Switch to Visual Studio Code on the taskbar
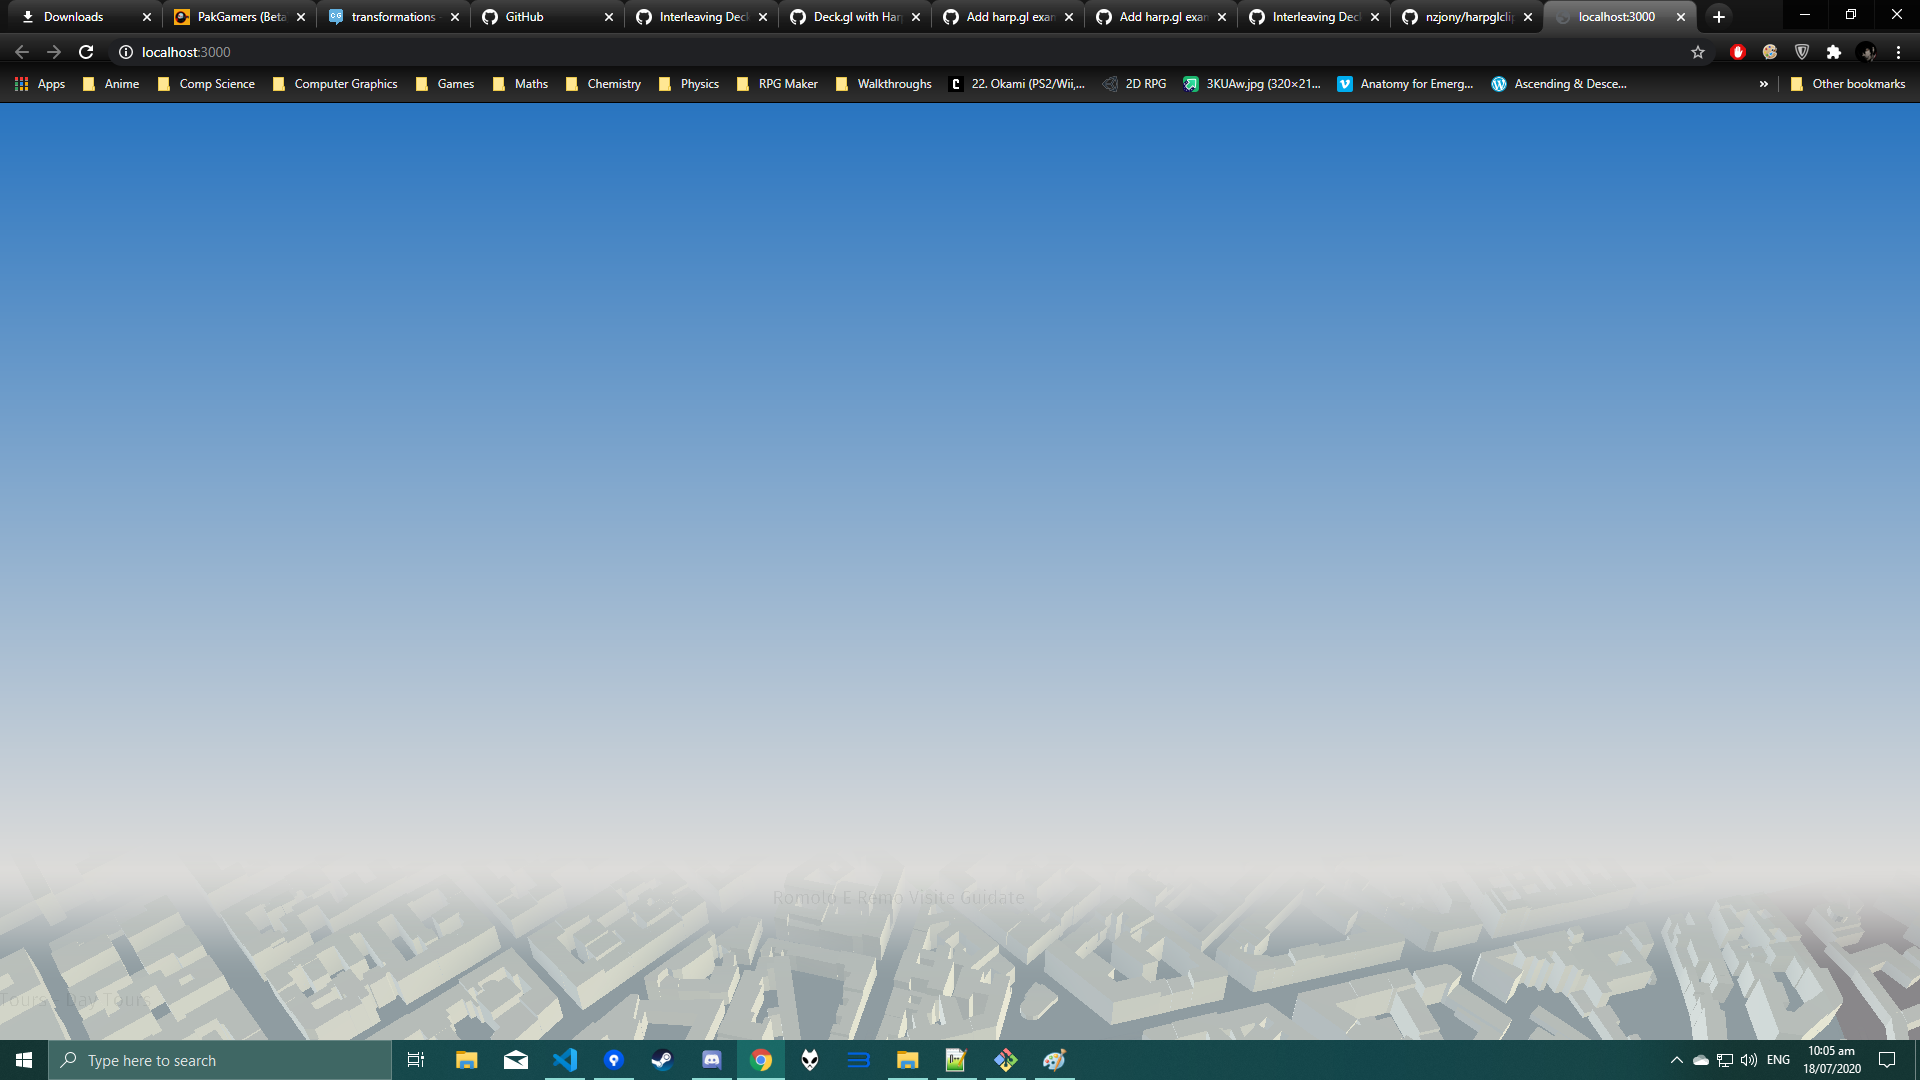 565,1060
